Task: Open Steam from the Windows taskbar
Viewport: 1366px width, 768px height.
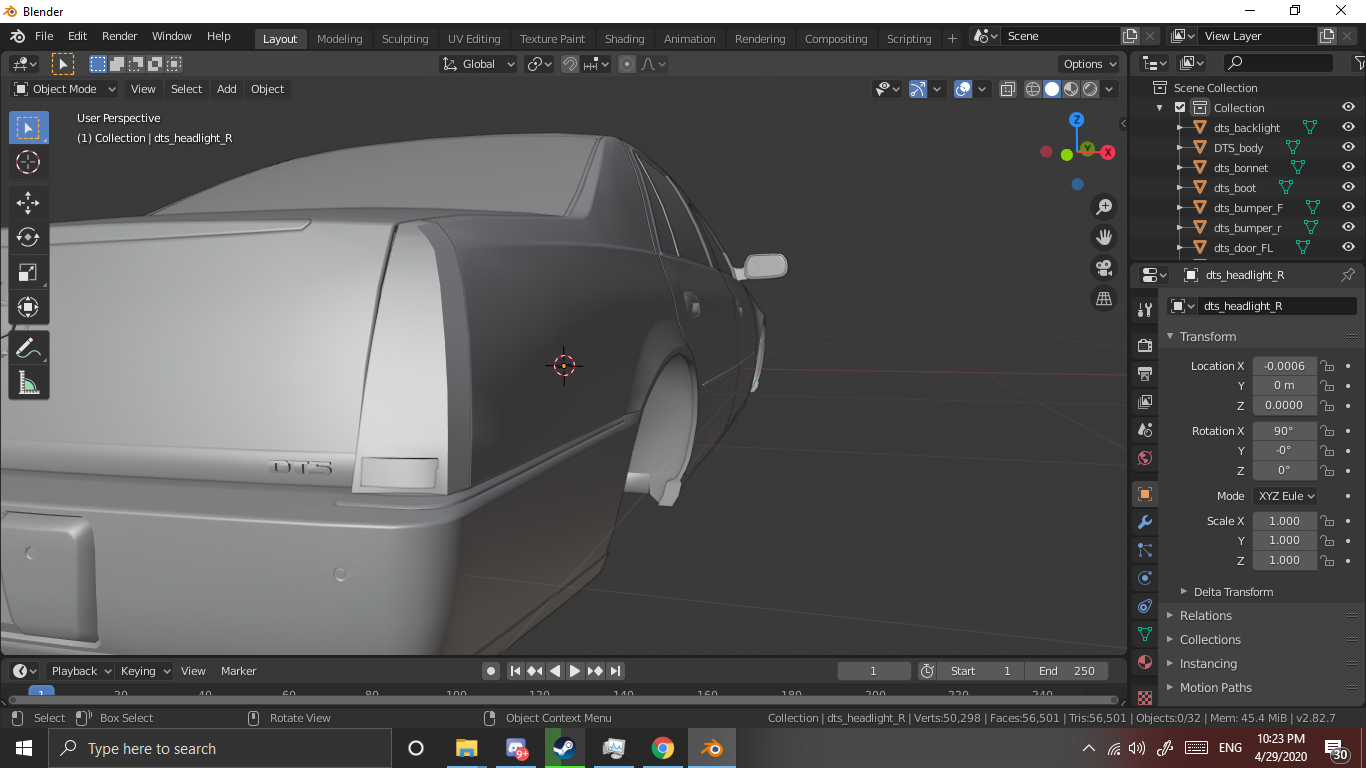Action: [x=564, y=748]
